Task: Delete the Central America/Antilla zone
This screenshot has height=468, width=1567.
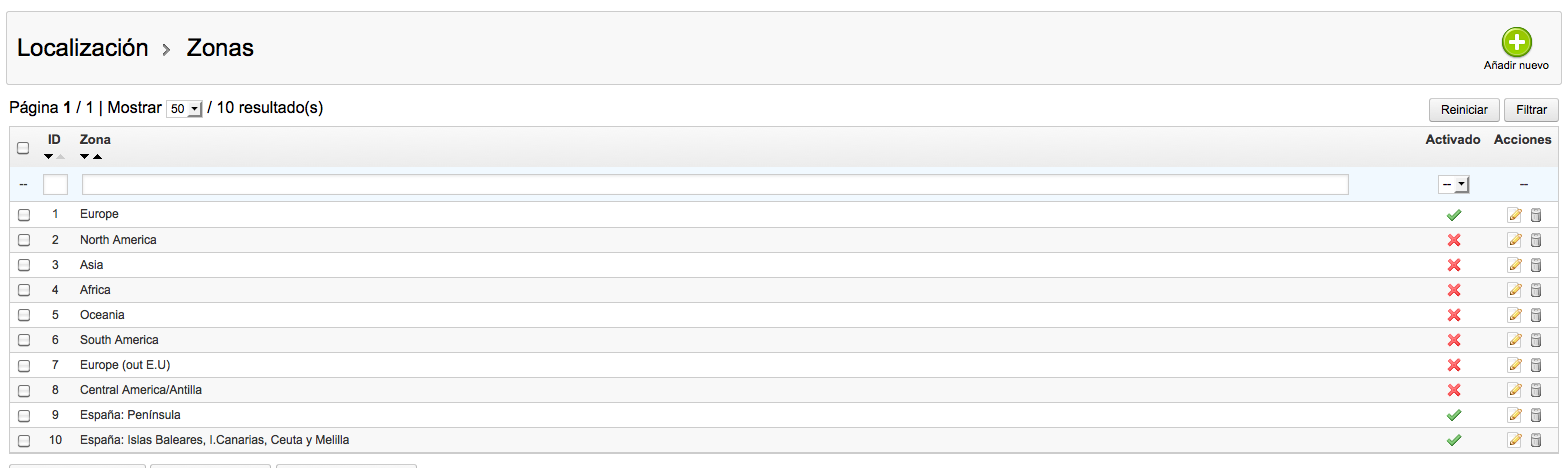Action: point(1536,390)
